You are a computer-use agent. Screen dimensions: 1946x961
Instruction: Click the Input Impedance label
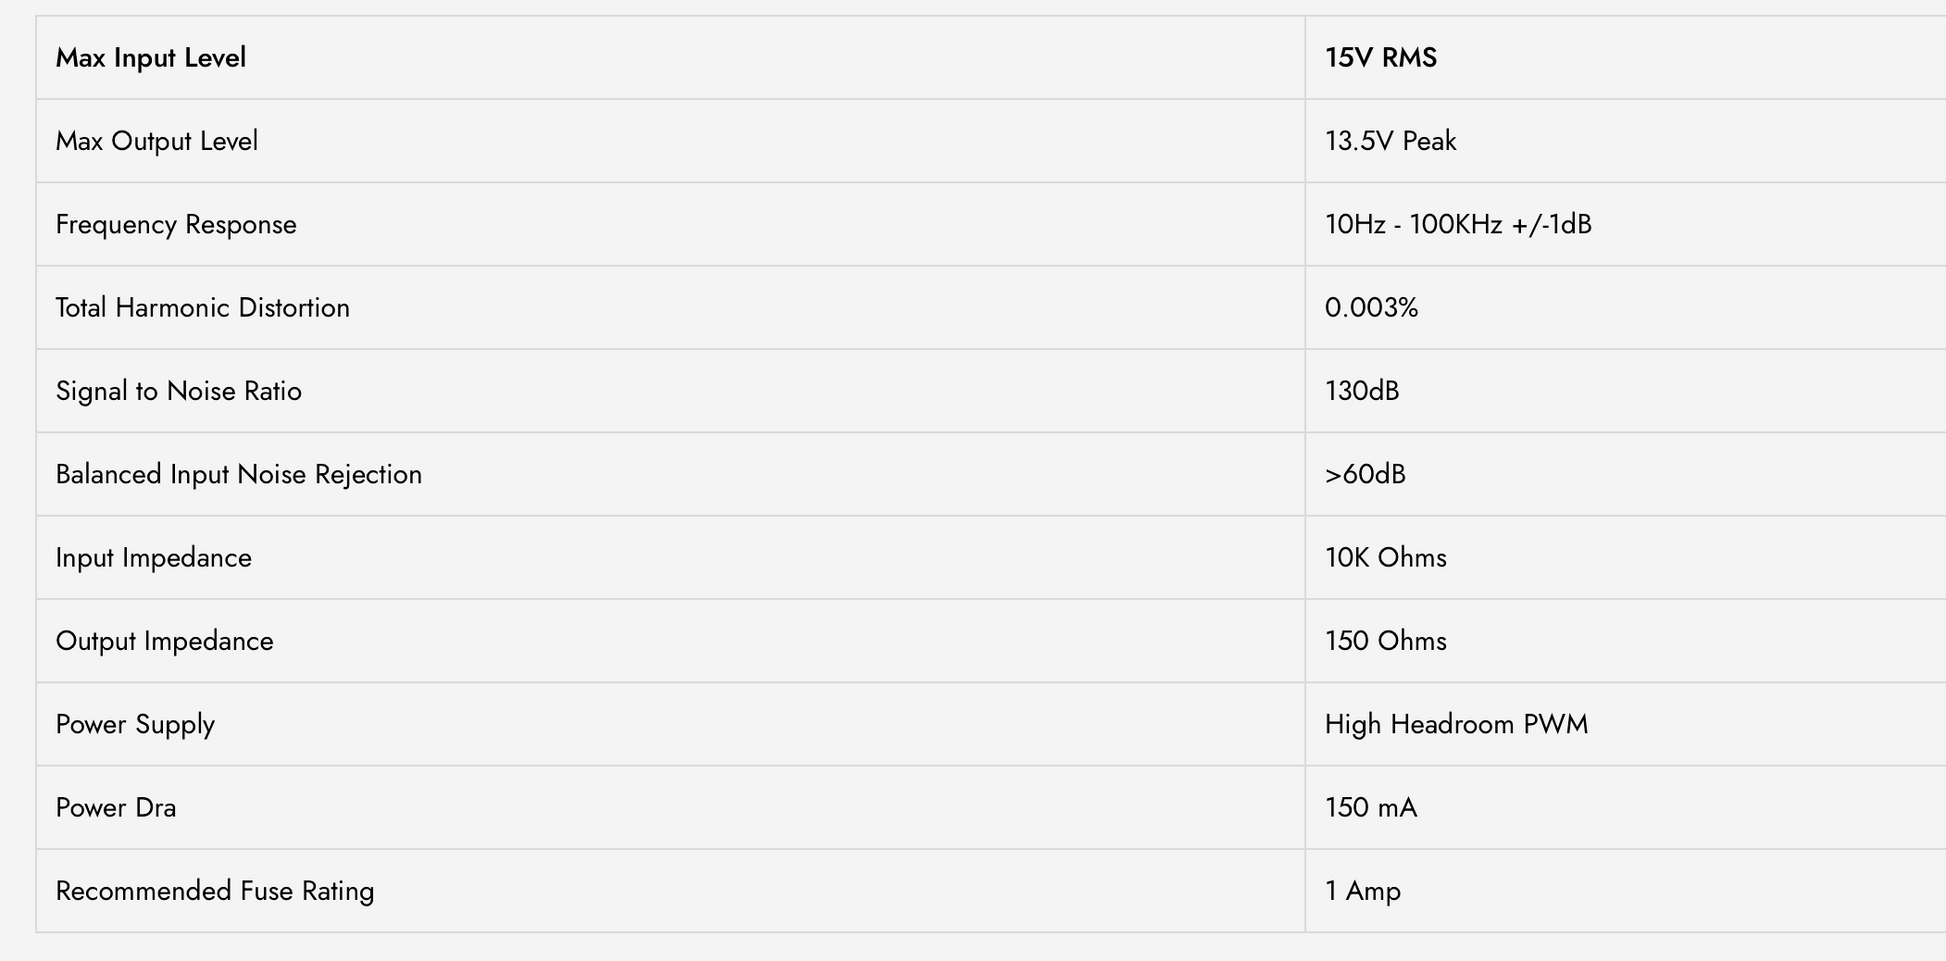click(x=154, y=558)
